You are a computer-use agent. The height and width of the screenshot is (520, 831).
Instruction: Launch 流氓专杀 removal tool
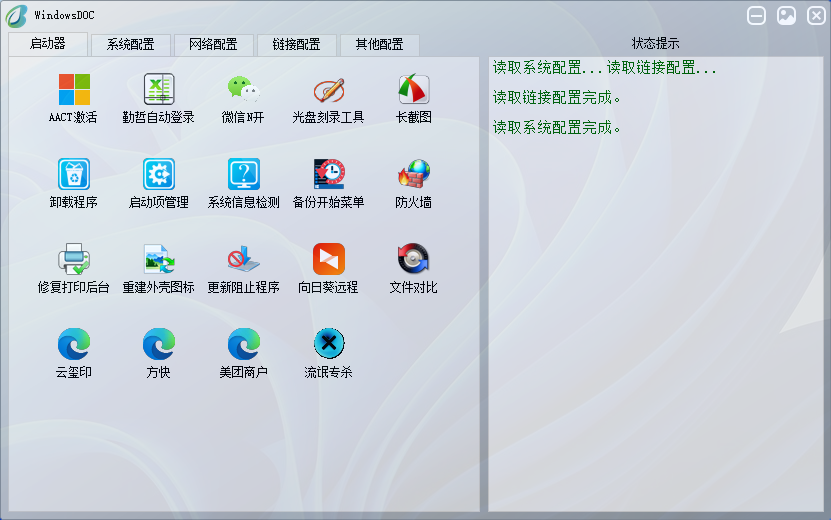(329, 344)
